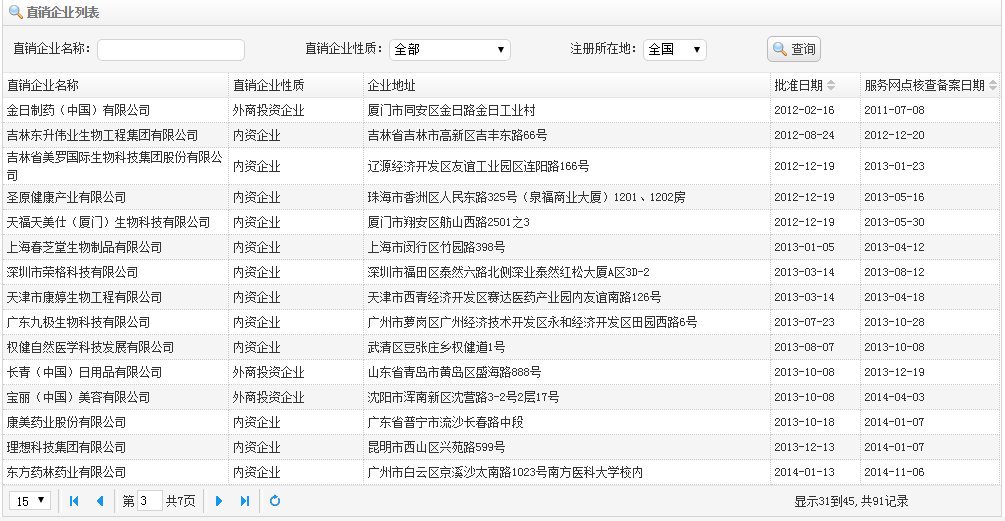
Task: Click filing date 2014-11-06
Action: [x=894, y=472]
